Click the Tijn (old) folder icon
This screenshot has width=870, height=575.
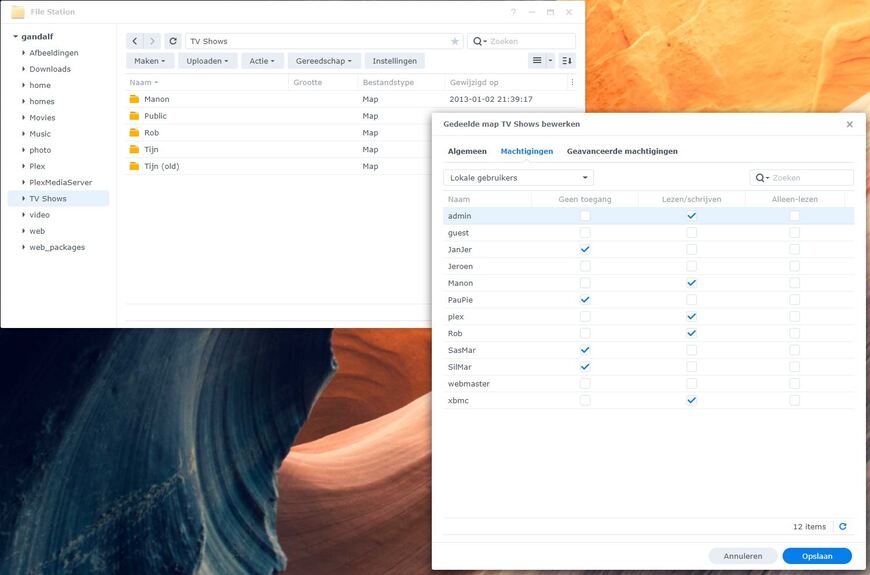(x=134, y=166)
